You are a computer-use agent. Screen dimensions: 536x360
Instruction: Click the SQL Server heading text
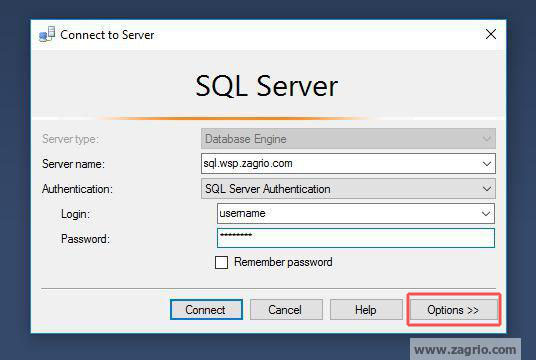(267, 86)
